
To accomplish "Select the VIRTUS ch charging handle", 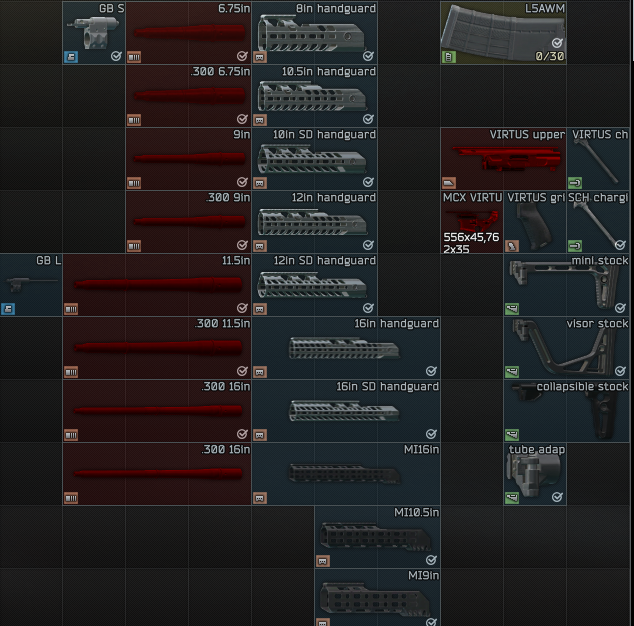I will pos(598,159).
